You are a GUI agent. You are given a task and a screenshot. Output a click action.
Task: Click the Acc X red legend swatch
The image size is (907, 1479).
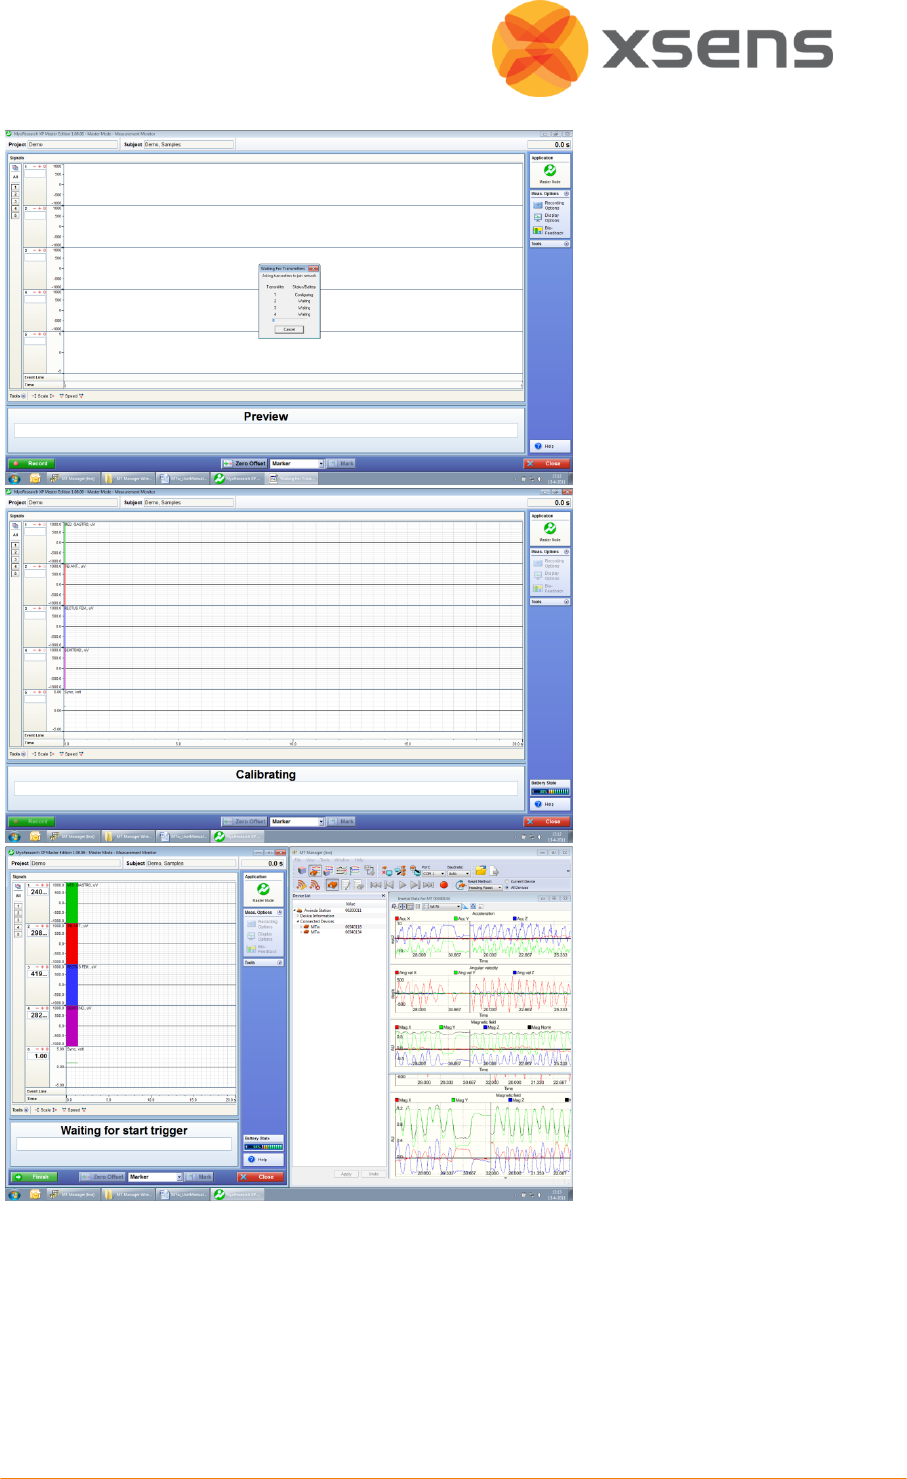click(x=399, y=918)
